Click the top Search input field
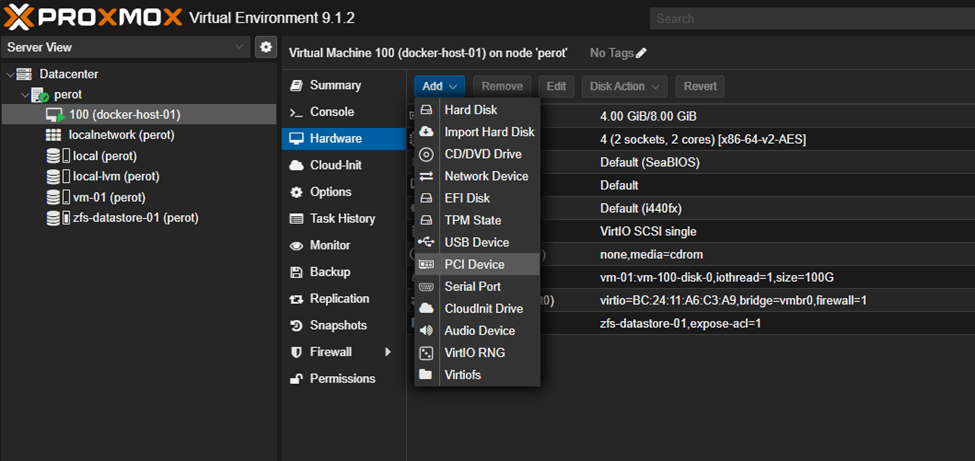The image size is (975, 461). pyautogui.click(x=810, y=18)
